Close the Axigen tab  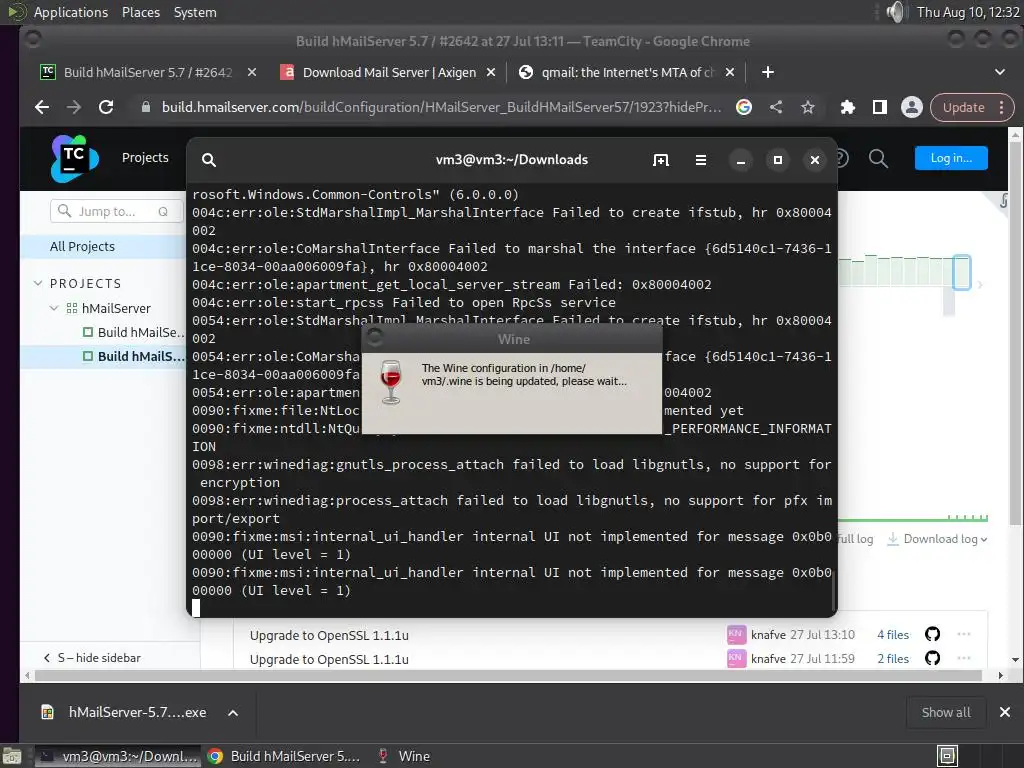(491, 72)
